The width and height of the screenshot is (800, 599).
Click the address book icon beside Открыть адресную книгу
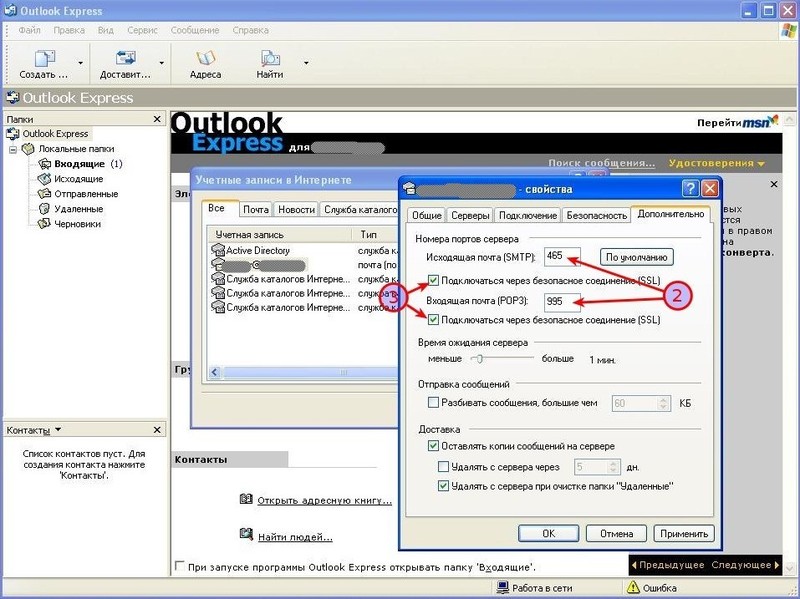click(246, 498)
